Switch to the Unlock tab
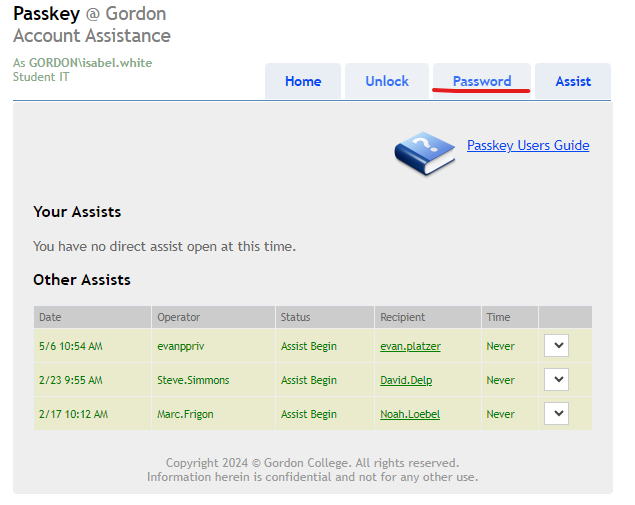This screenshot has width=635, height=505. [387, 81]
